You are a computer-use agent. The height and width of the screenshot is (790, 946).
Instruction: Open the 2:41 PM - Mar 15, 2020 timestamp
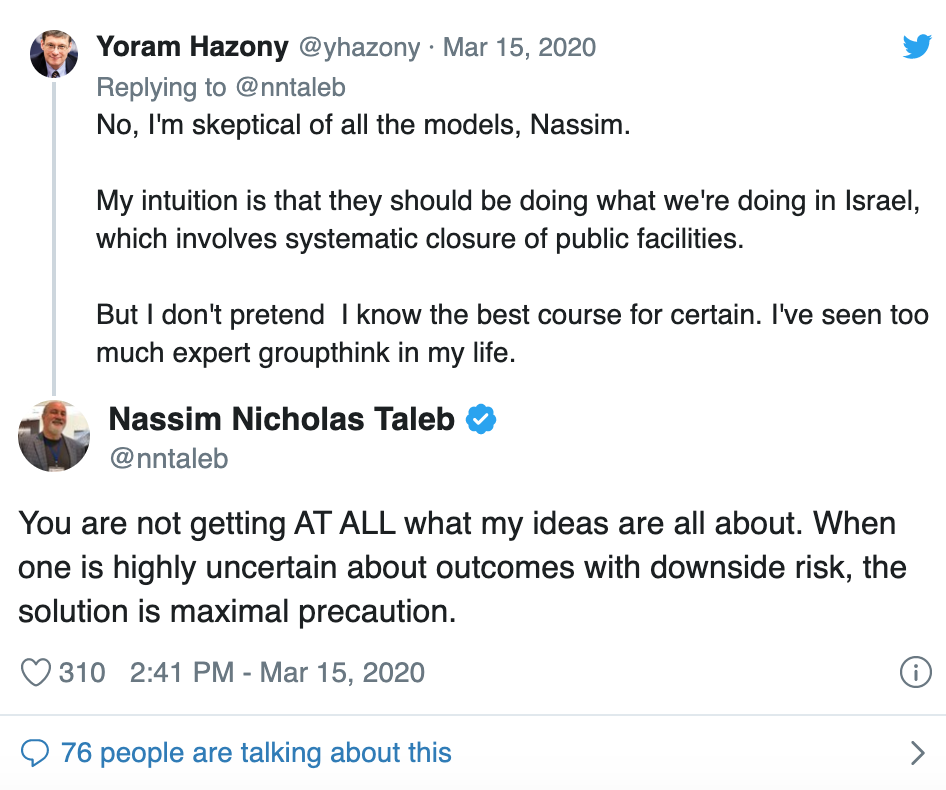coord(277,672)
